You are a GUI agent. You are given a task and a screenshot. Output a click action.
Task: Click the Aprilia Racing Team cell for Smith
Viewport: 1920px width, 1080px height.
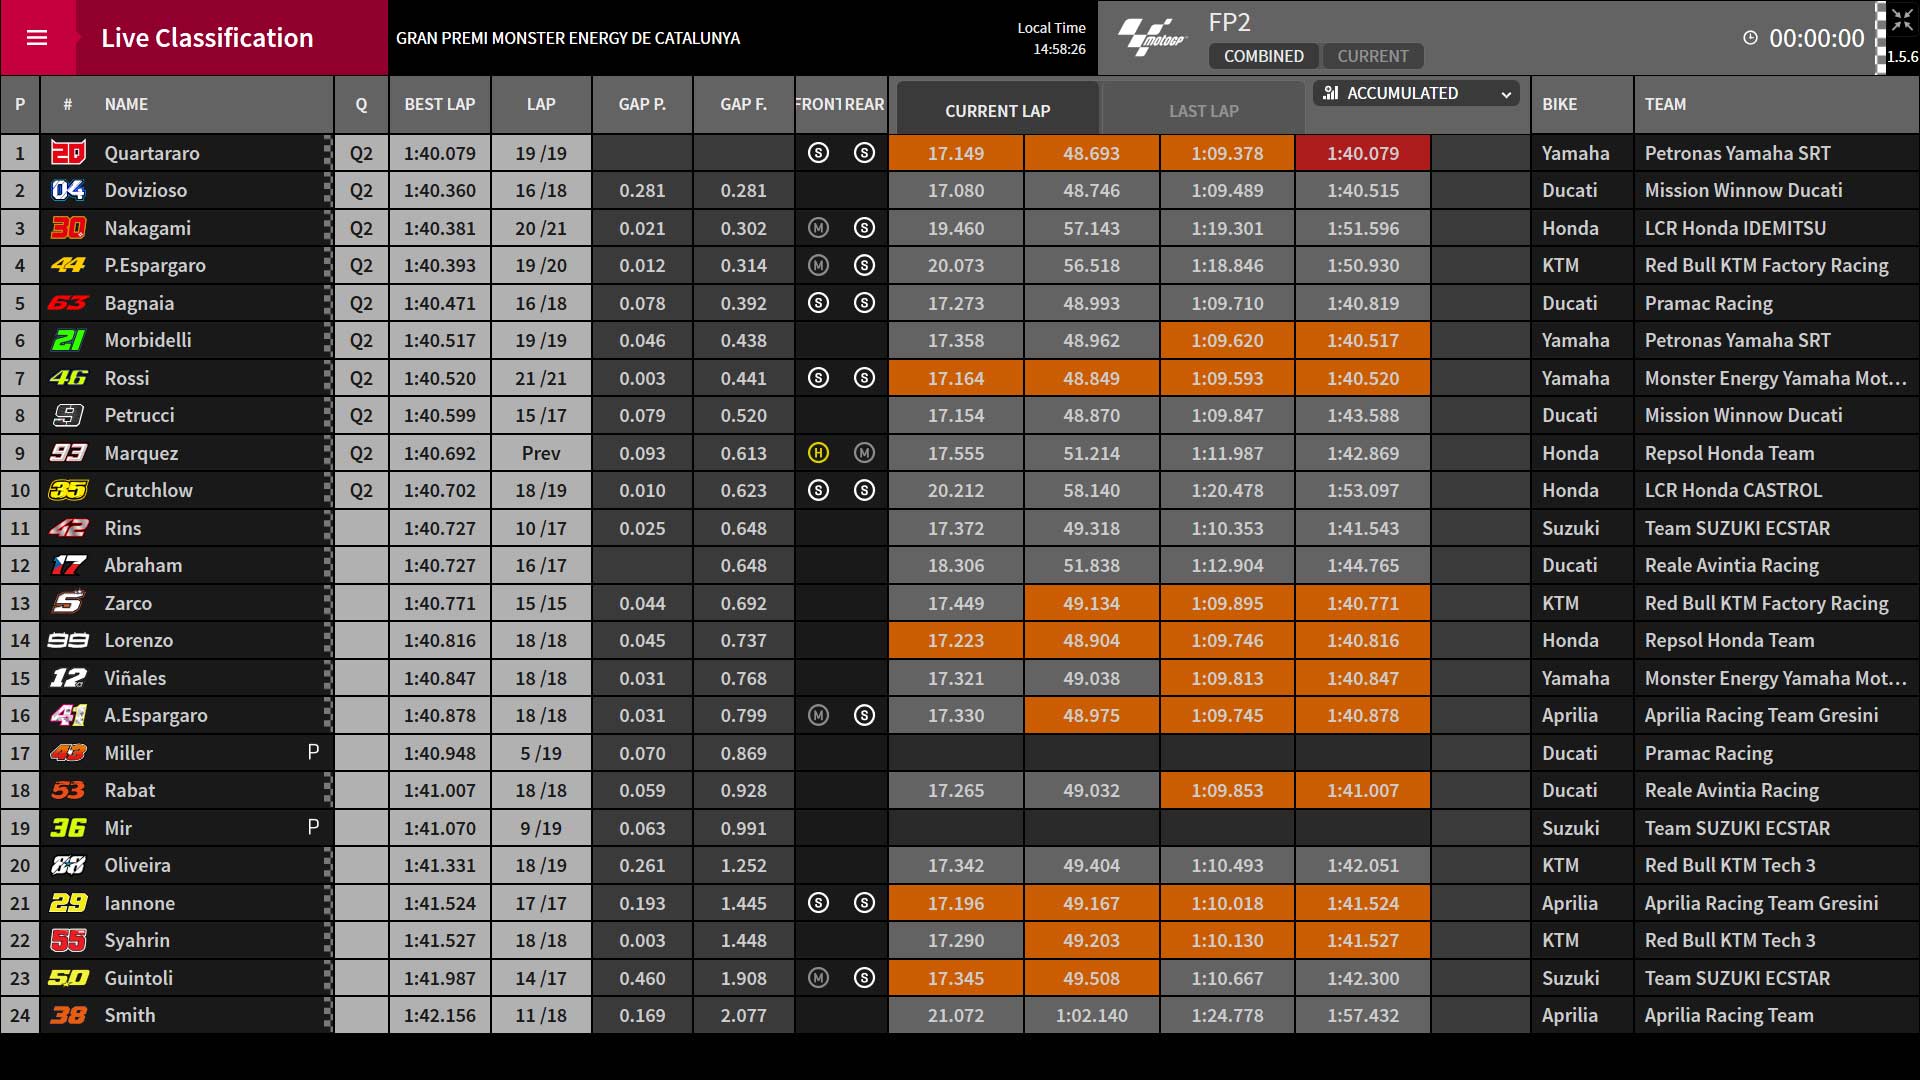point(1776,1015)
